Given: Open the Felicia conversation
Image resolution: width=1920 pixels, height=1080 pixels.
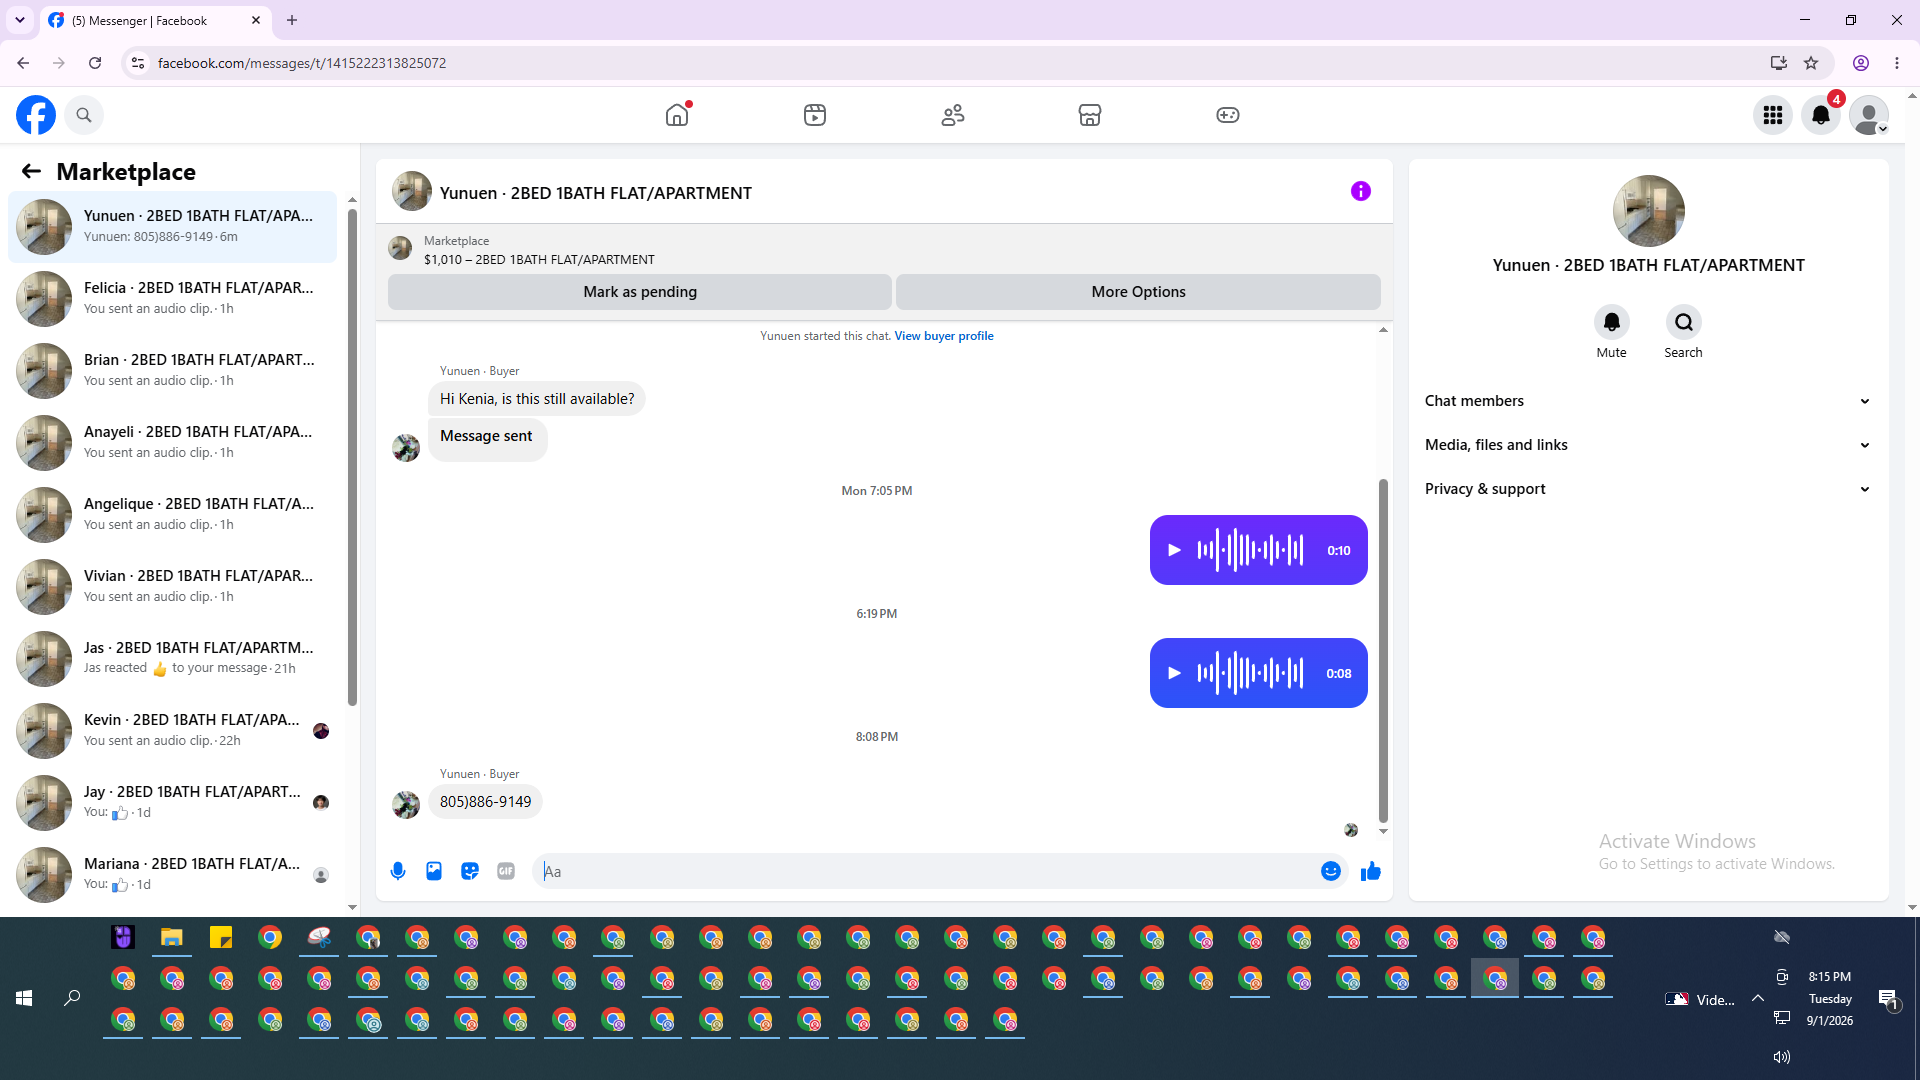Looking at the screenshot, I should [172, 298].
